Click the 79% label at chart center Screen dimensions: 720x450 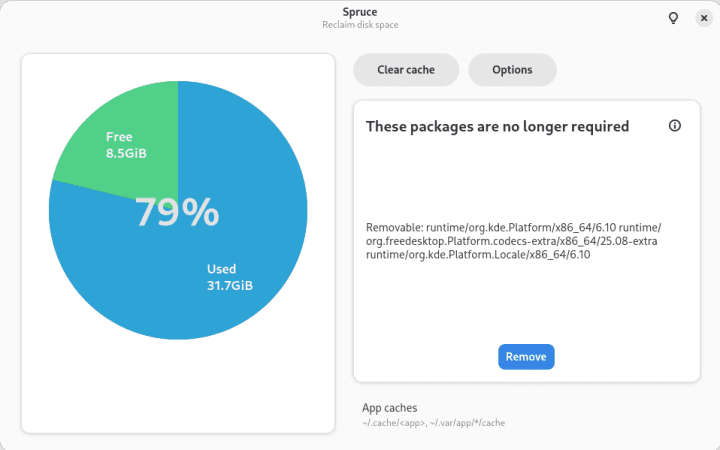coord(177,212)
